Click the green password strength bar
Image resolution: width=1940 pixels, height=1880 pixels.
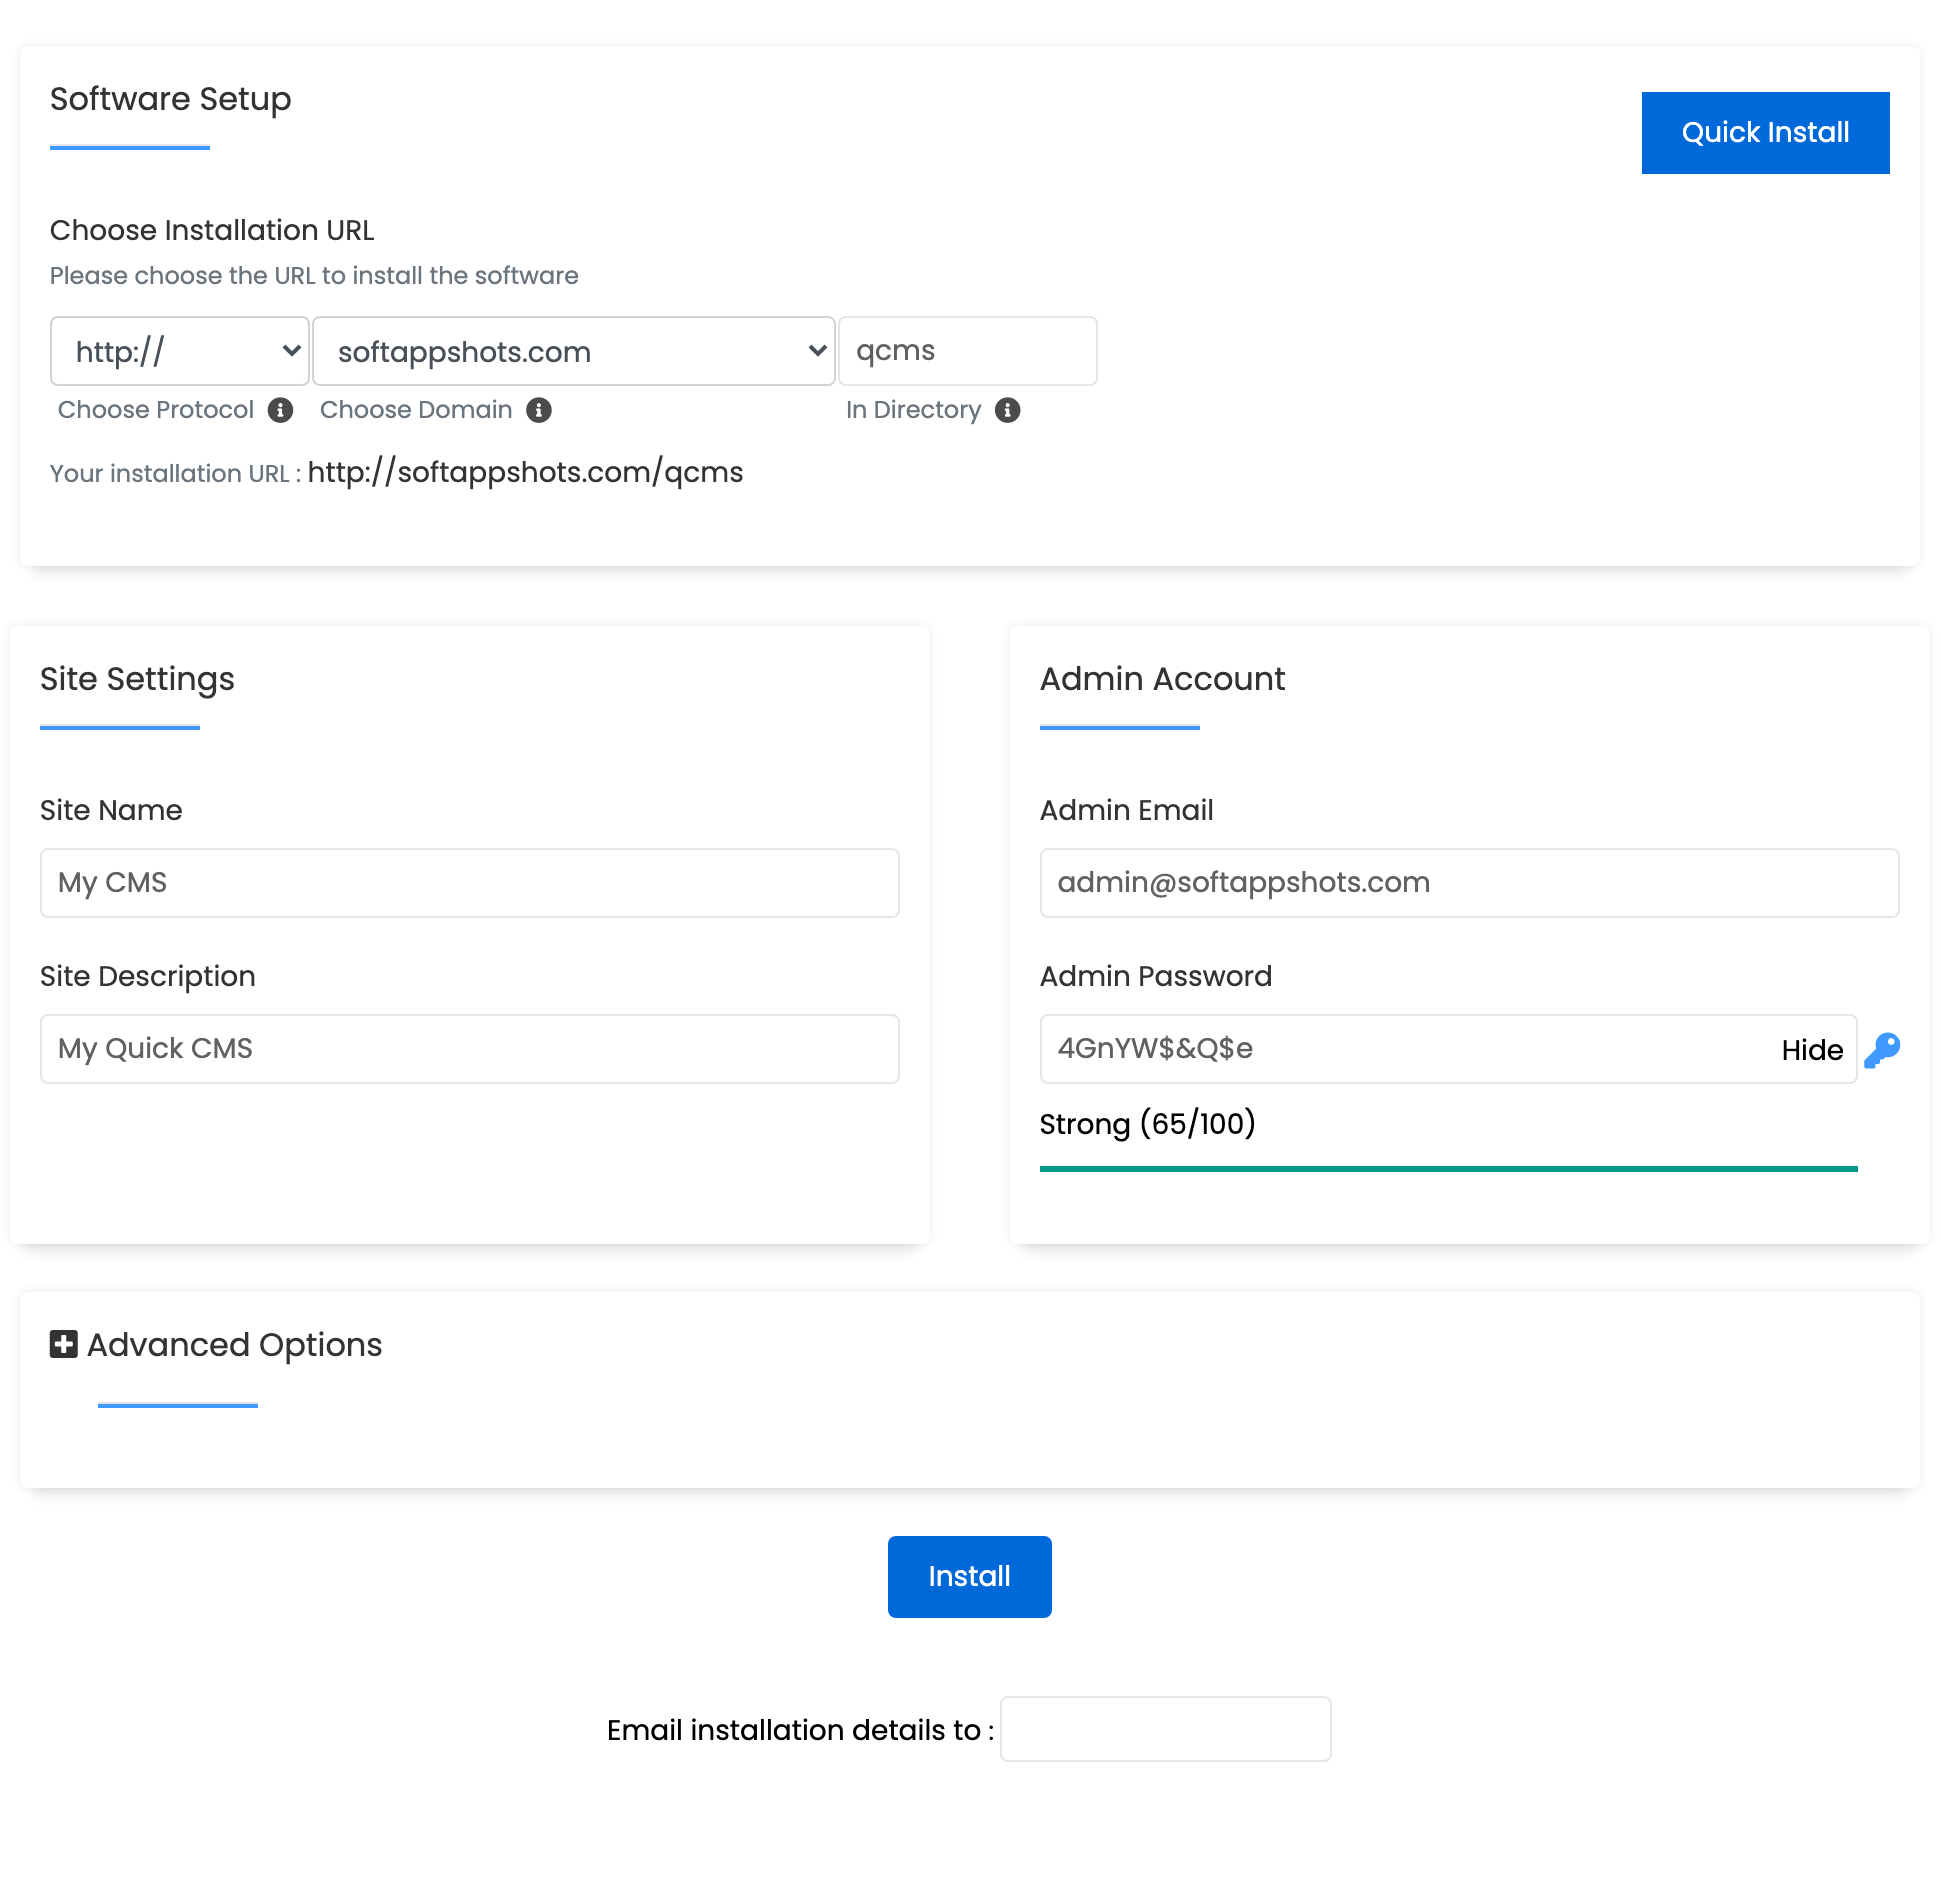pyautogui.click(x=1448, y=1166)
